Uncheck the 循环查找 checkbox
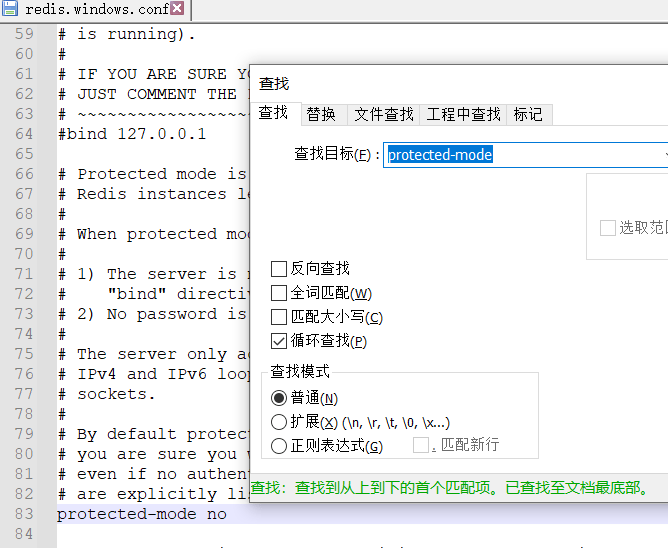The image size is (668, 548). [279, 341]
